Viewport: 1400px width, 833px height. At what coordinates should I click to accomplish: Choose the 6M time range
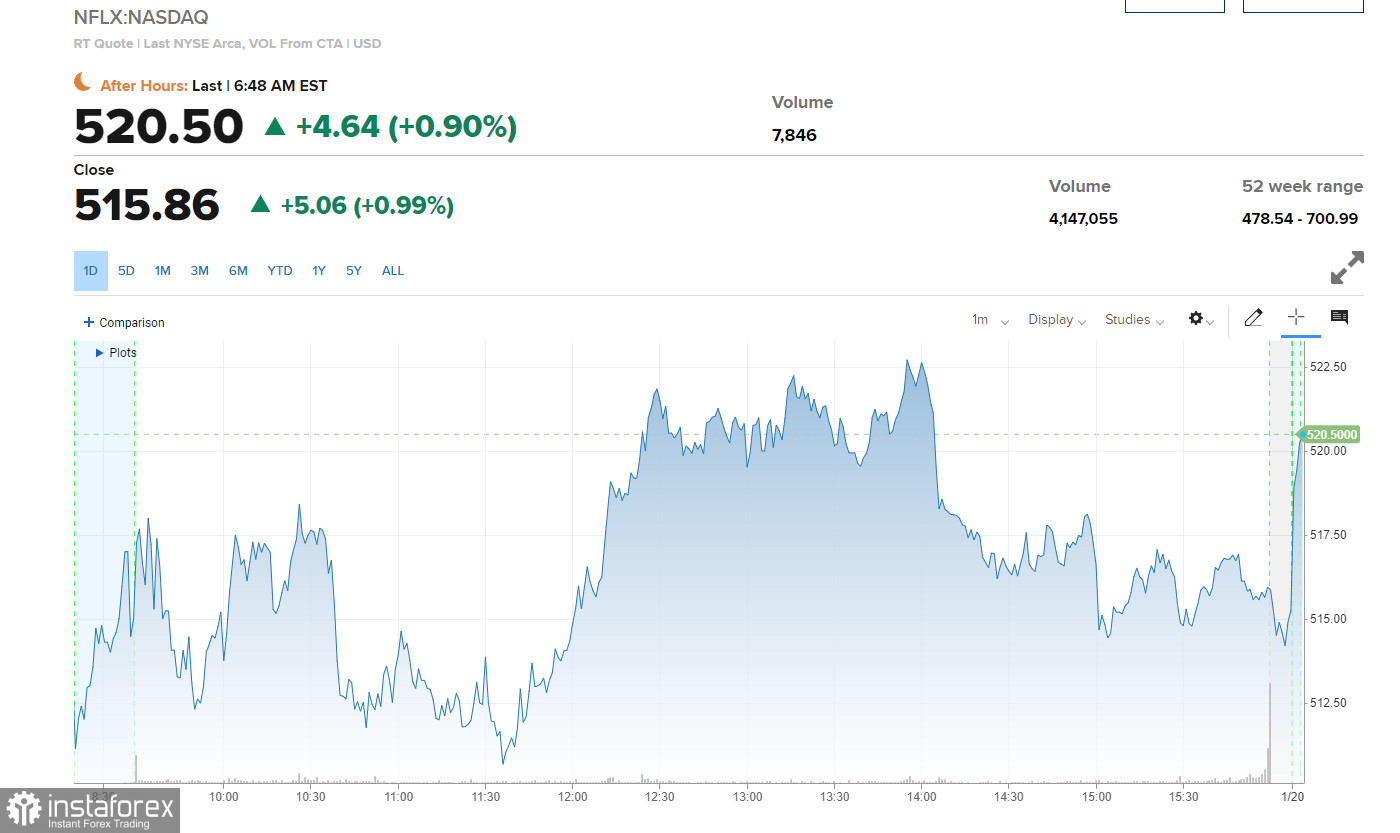[238, 271]
